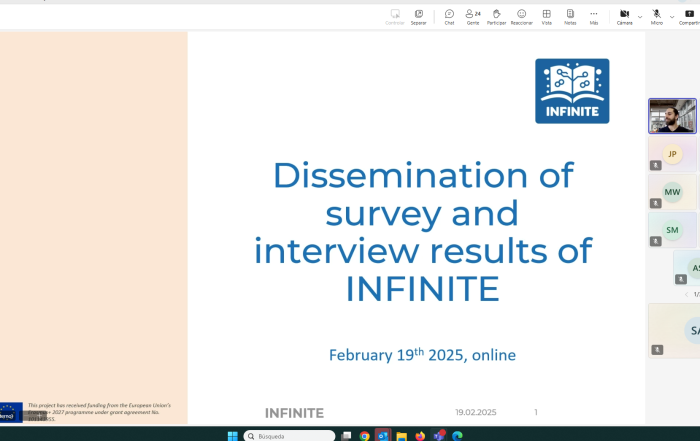
Task: Open Microsoft Teams from the taskbar
Action: pos(438,436)
